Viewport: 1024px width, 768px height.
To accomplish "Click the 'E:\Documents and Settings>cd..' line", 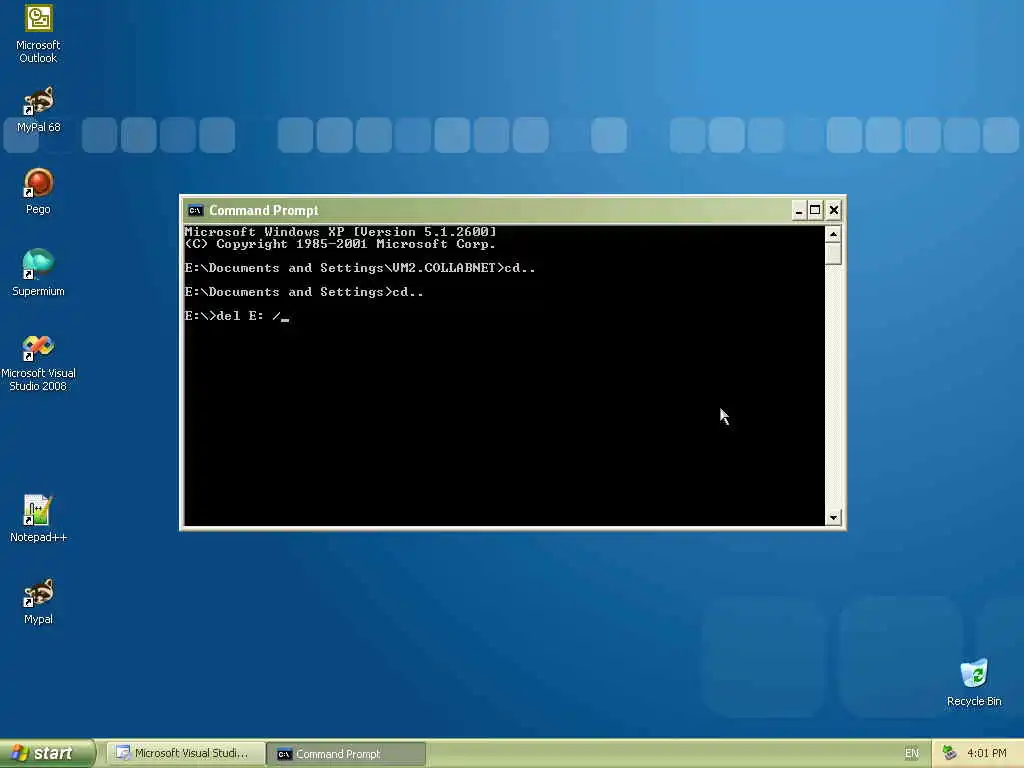I will point(304,292).
